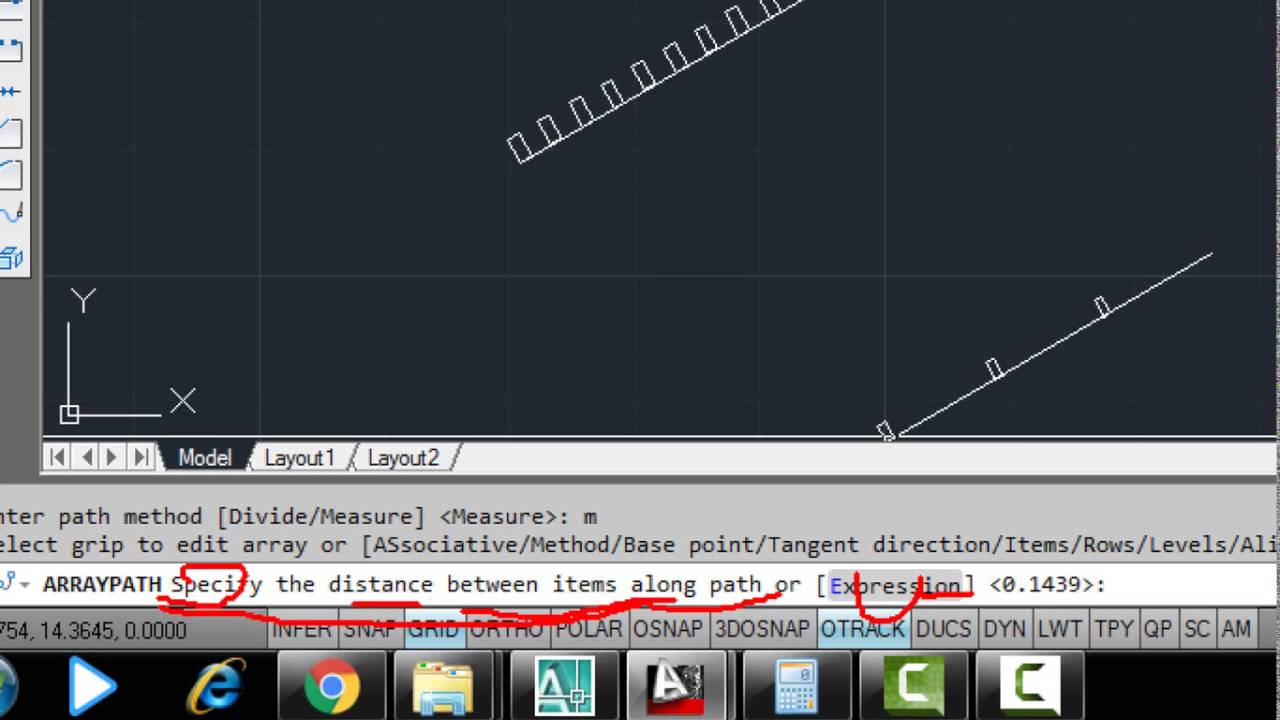
Task: Click the UCS origin icon in drawing area
Action: pyautogui.click(x=69, y=414)
